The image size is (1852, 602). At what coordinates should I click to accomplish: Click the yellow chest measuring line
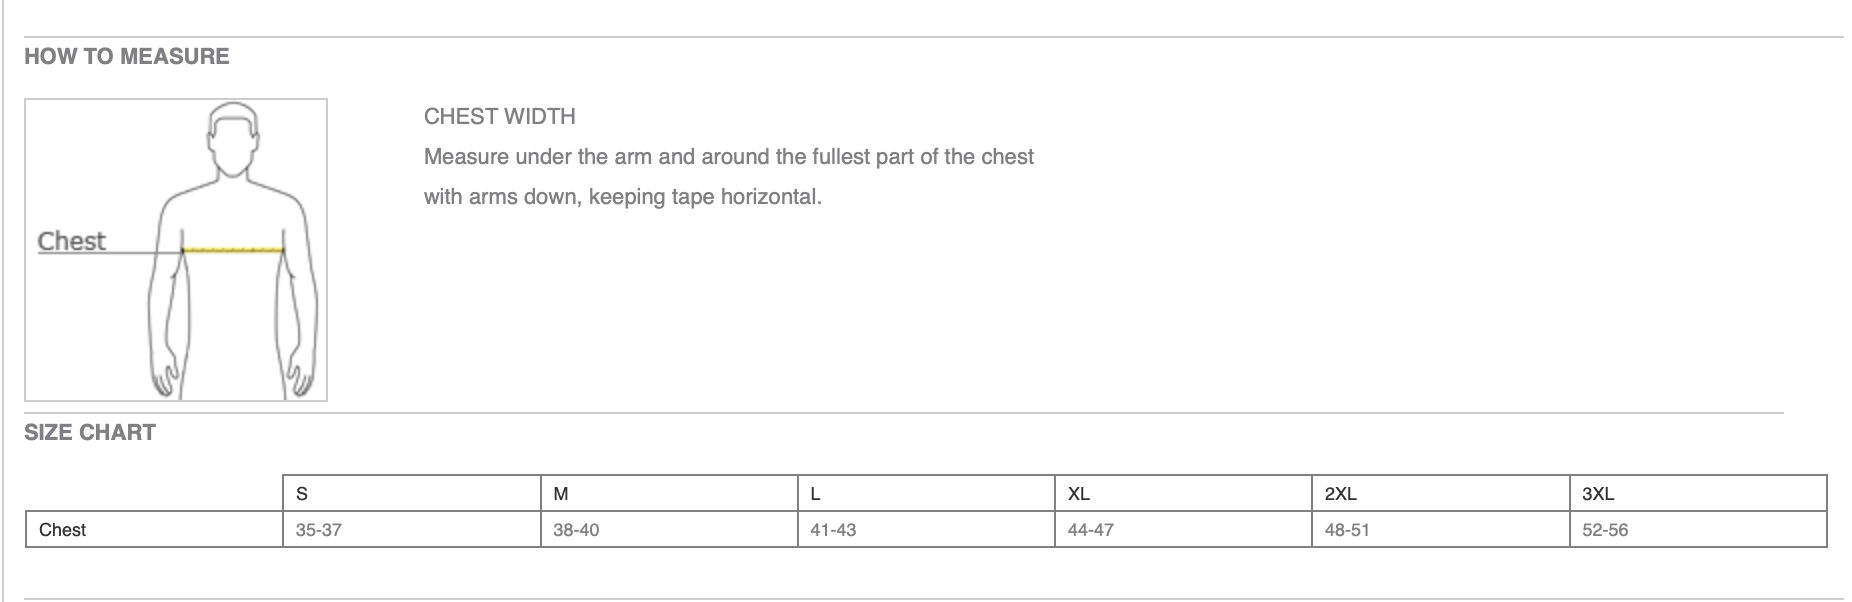pos(233,250)
